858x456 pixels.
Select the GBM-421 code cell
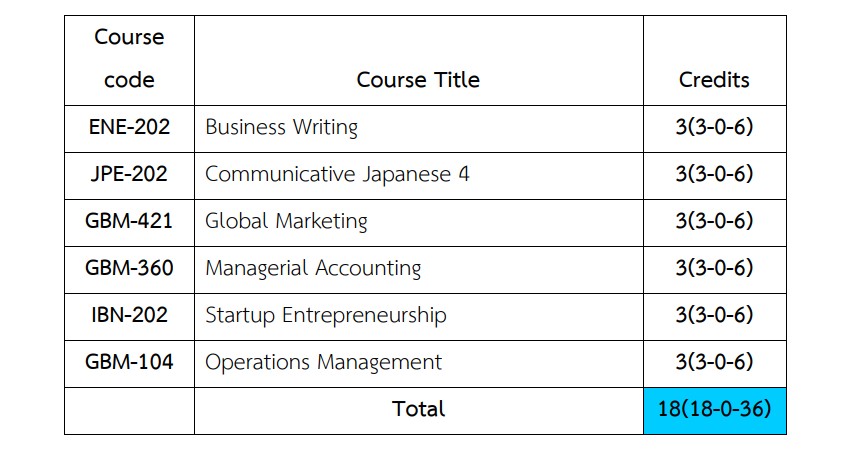[x=129, y=221]
